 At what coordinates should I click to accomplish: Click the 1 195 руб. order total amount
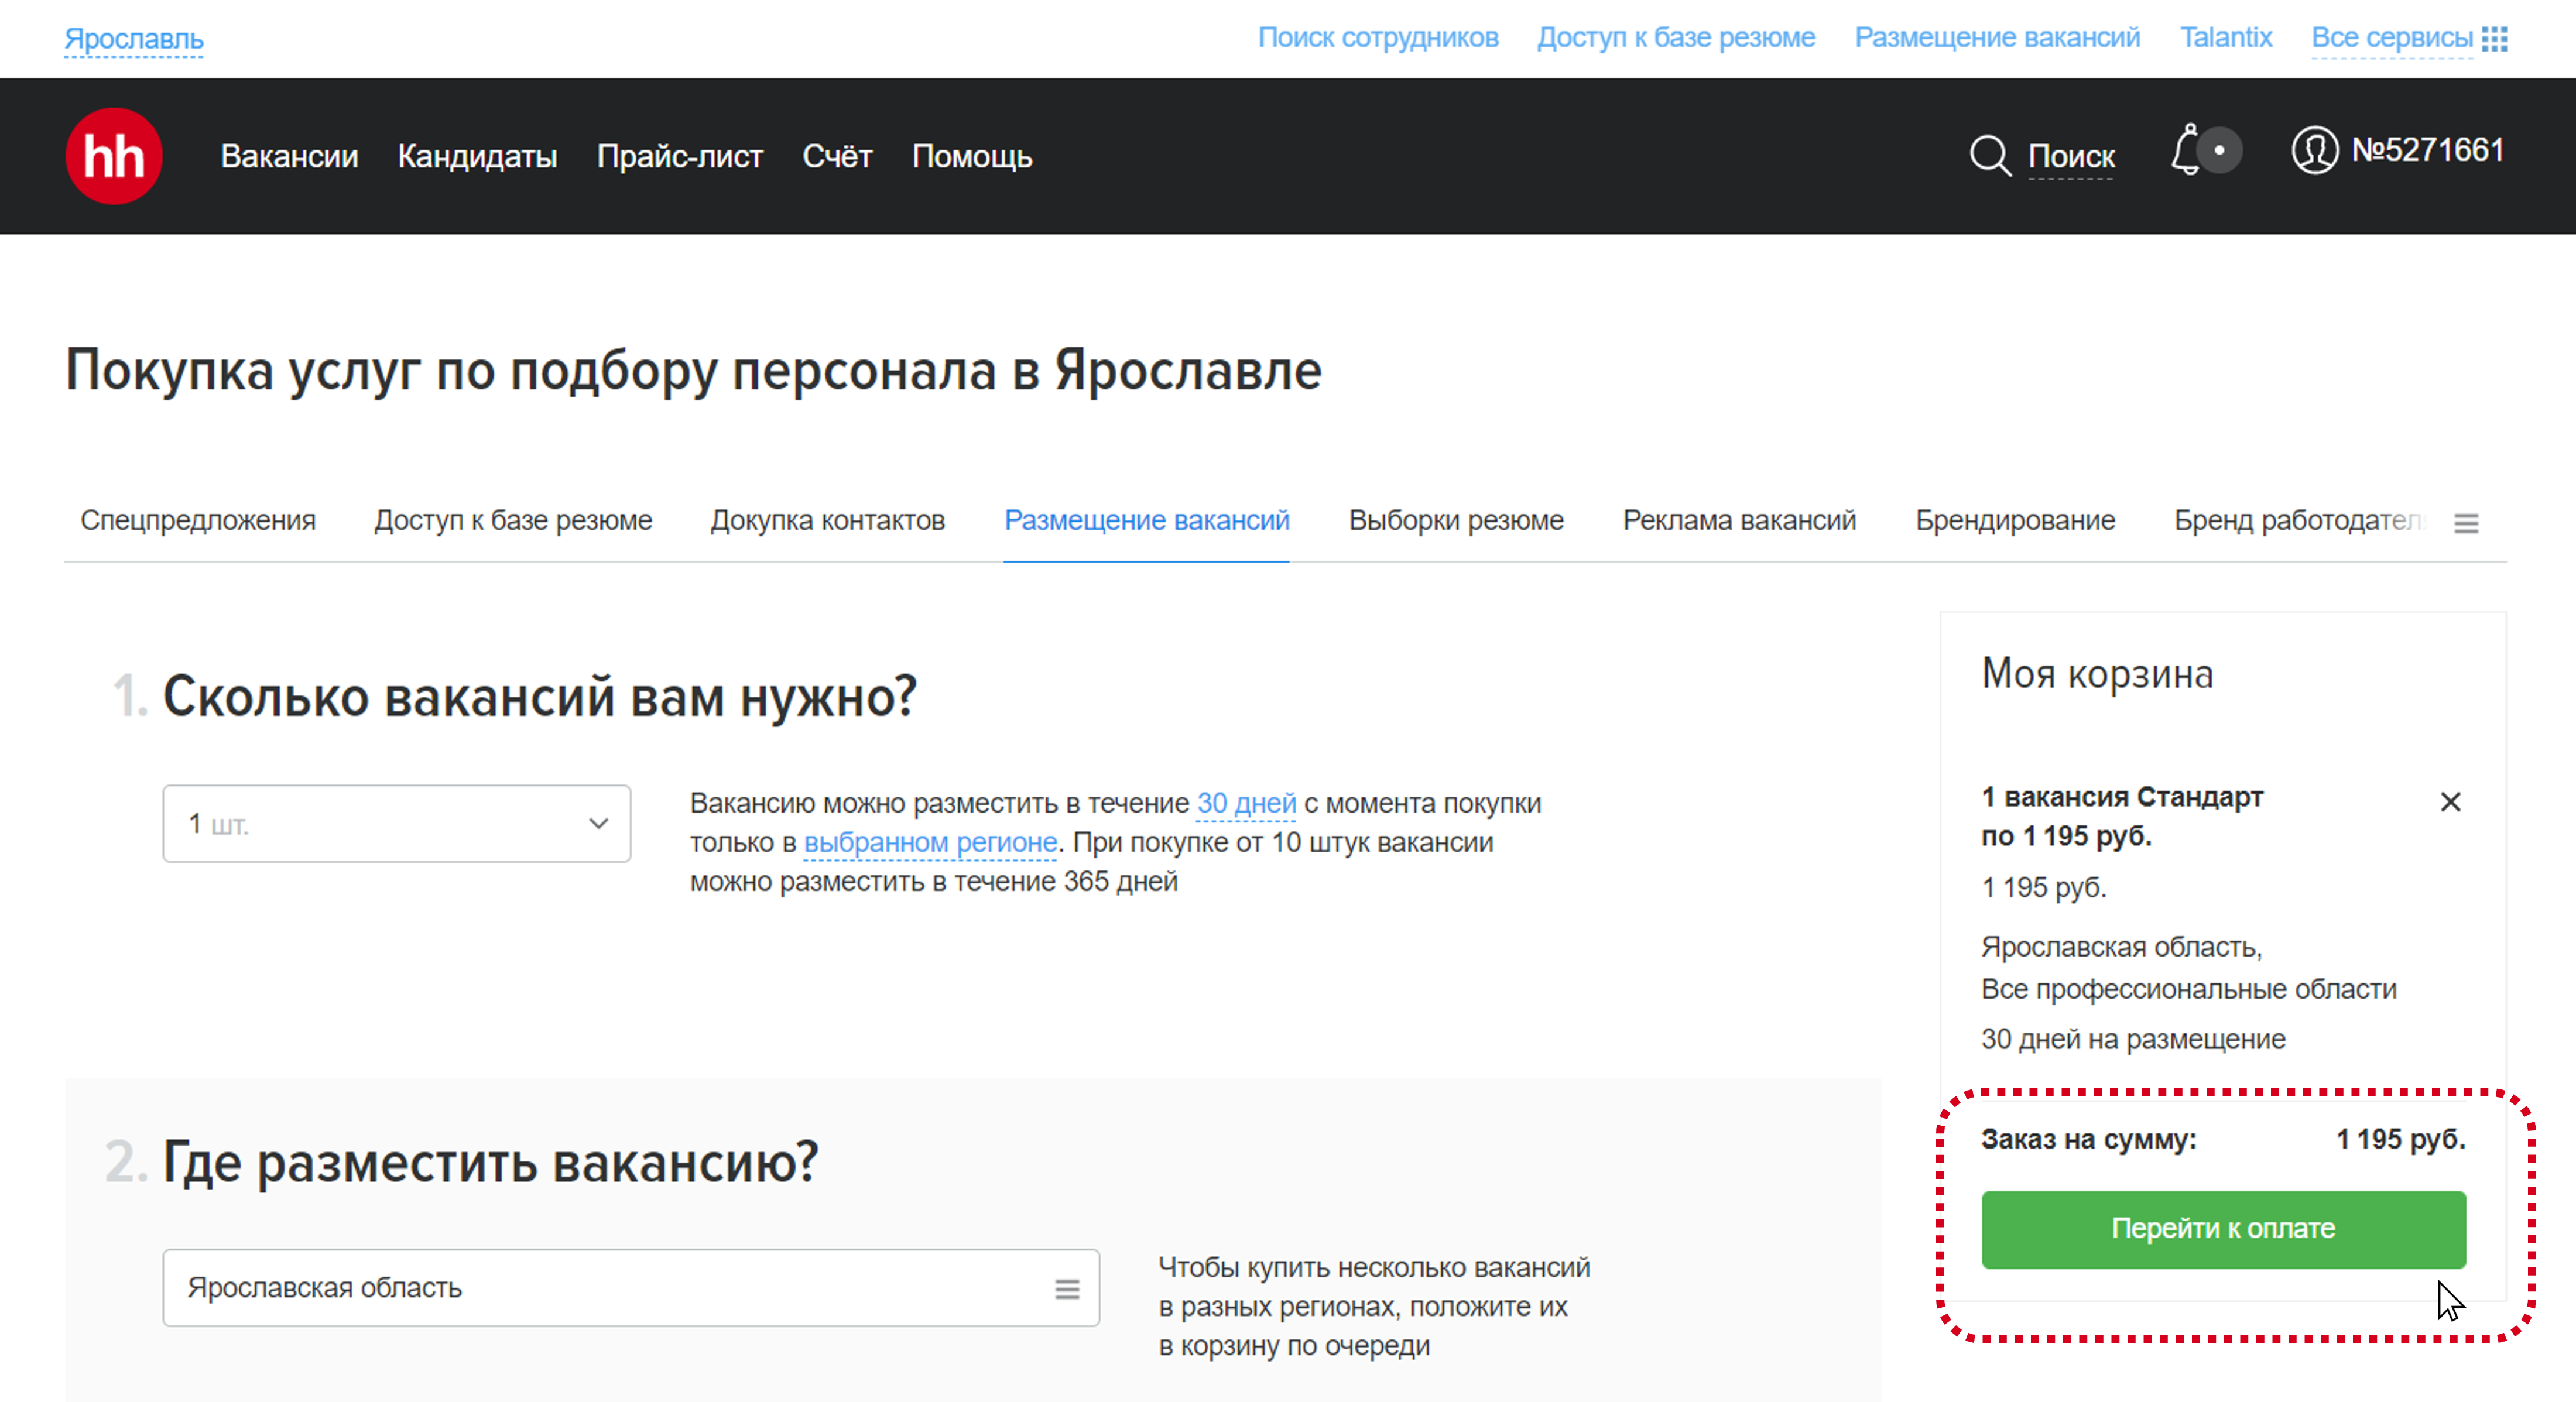[x=2401, y=1140]
